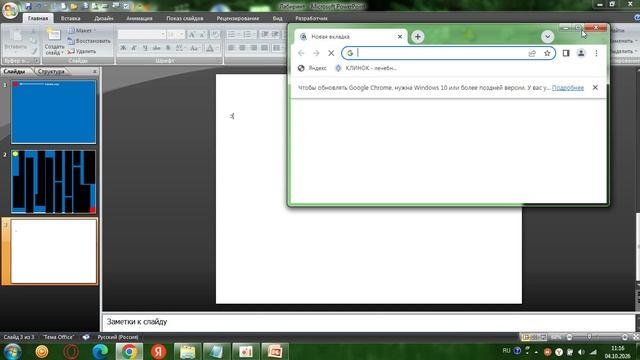Dismiss the Chrome update notification bar
This screenshot has height=360, width=640.
tap(595, 87)
